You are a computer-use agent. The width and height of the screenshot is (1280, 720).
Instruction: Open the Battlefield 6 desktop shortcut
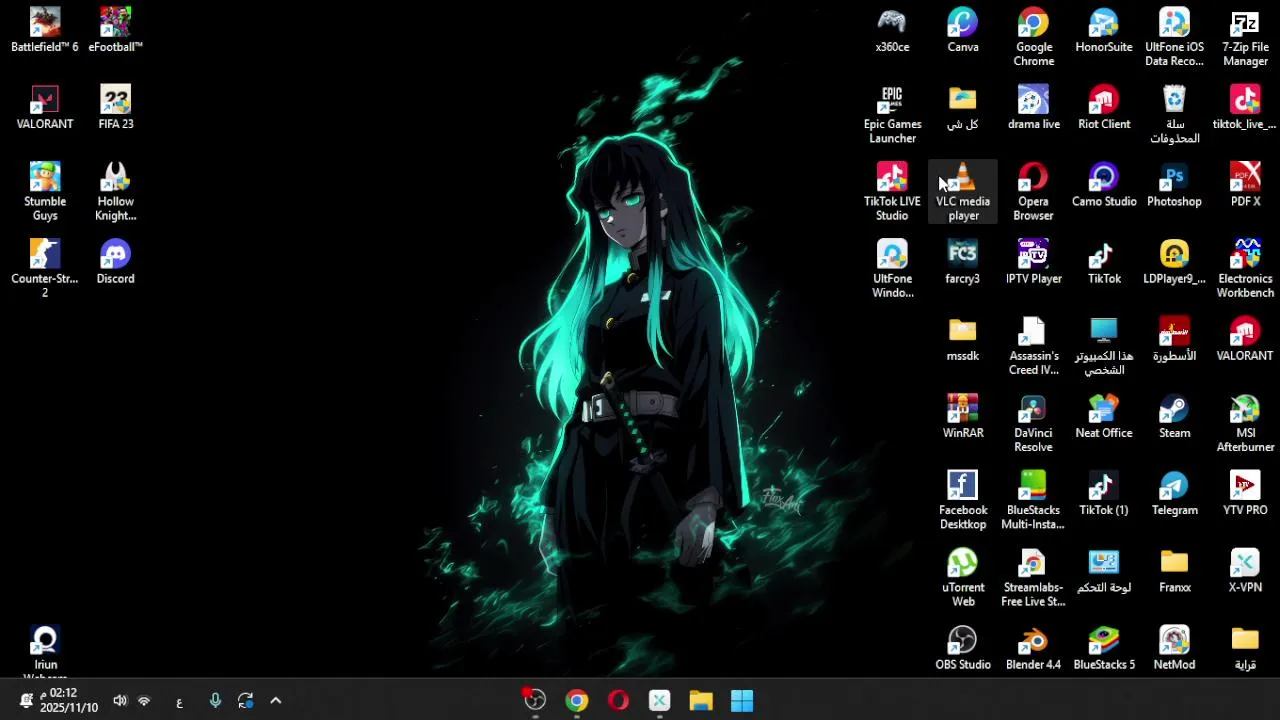click(x=45, y=30)
